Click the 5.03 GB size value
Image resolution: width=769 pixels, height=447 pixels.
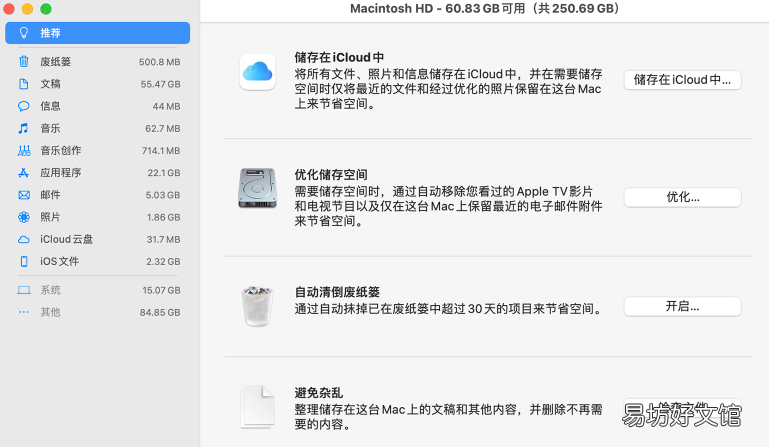(163, 195)
